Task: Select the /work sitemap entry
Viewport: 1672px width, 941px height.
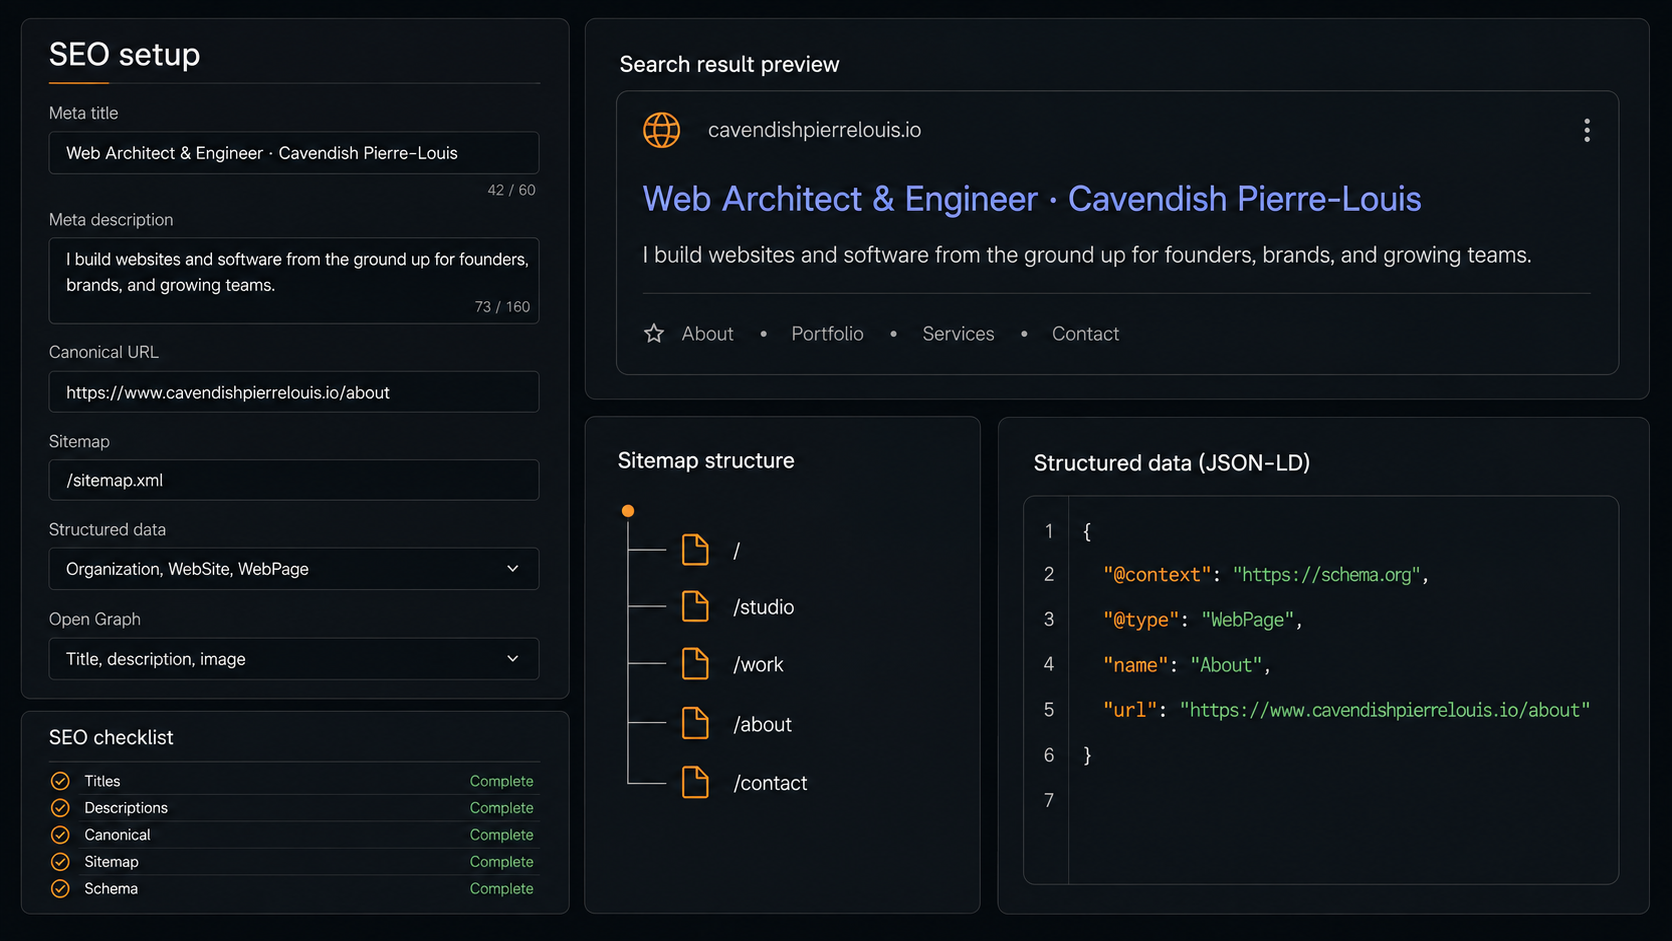Action: [758, 664]
